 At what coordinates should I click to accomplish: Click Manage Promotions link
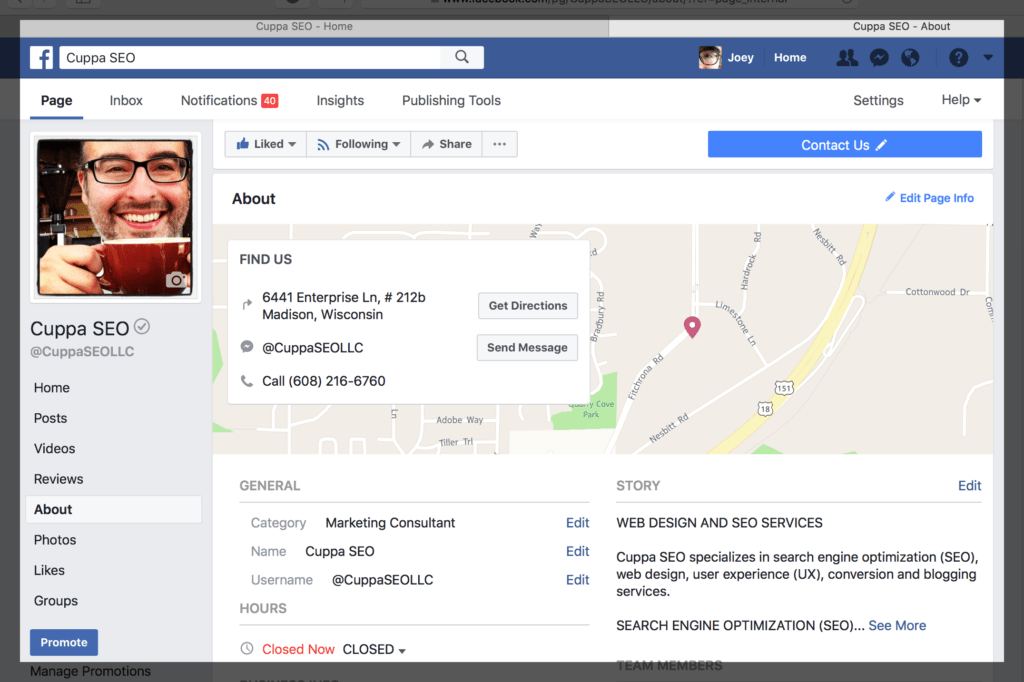click(x=90, y=671)
